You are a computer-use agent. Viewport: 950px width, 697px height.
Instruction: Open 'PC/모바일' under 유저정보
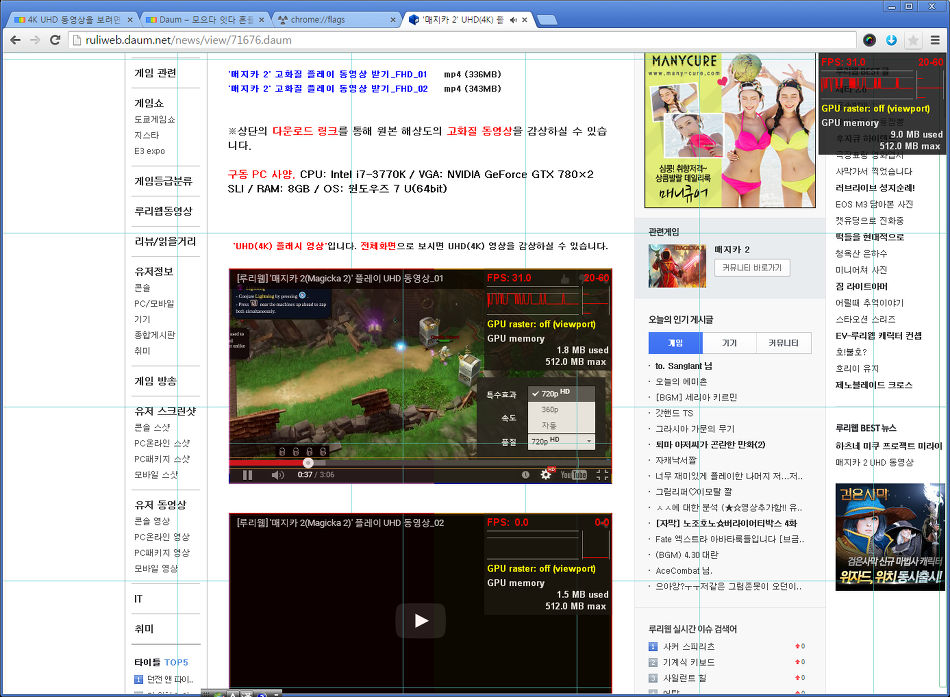tap(154, 304)
